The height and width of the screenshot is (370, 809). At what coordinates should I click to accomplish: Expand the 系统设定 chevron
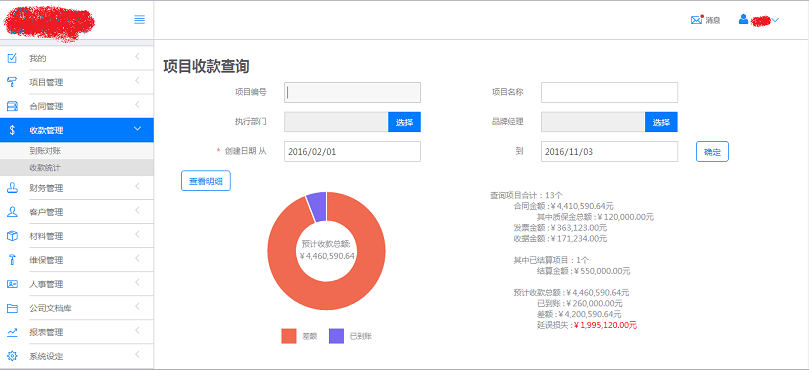point(137,355)
